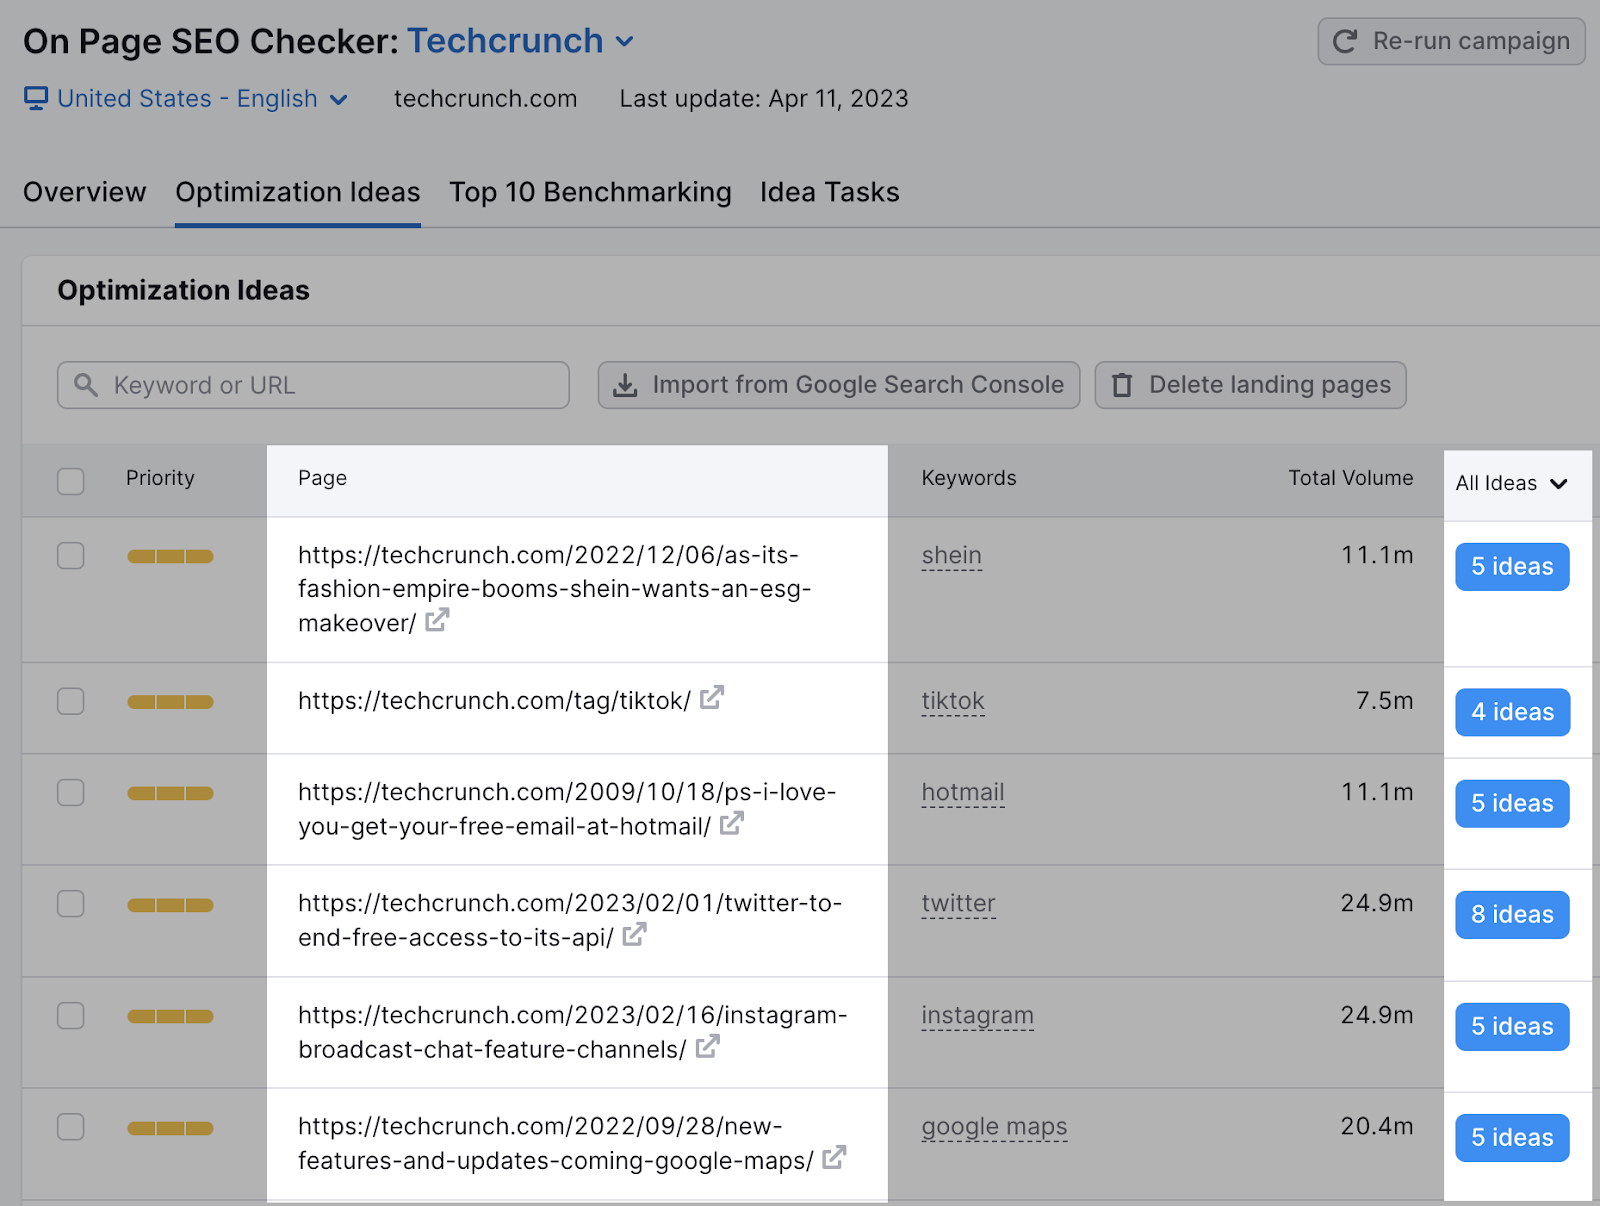This screenshot has height=1206, width=1600.
Task: Switch to the Top 10 Benchmarking tab
Action: pyautogui.click(x=590, y=192)
